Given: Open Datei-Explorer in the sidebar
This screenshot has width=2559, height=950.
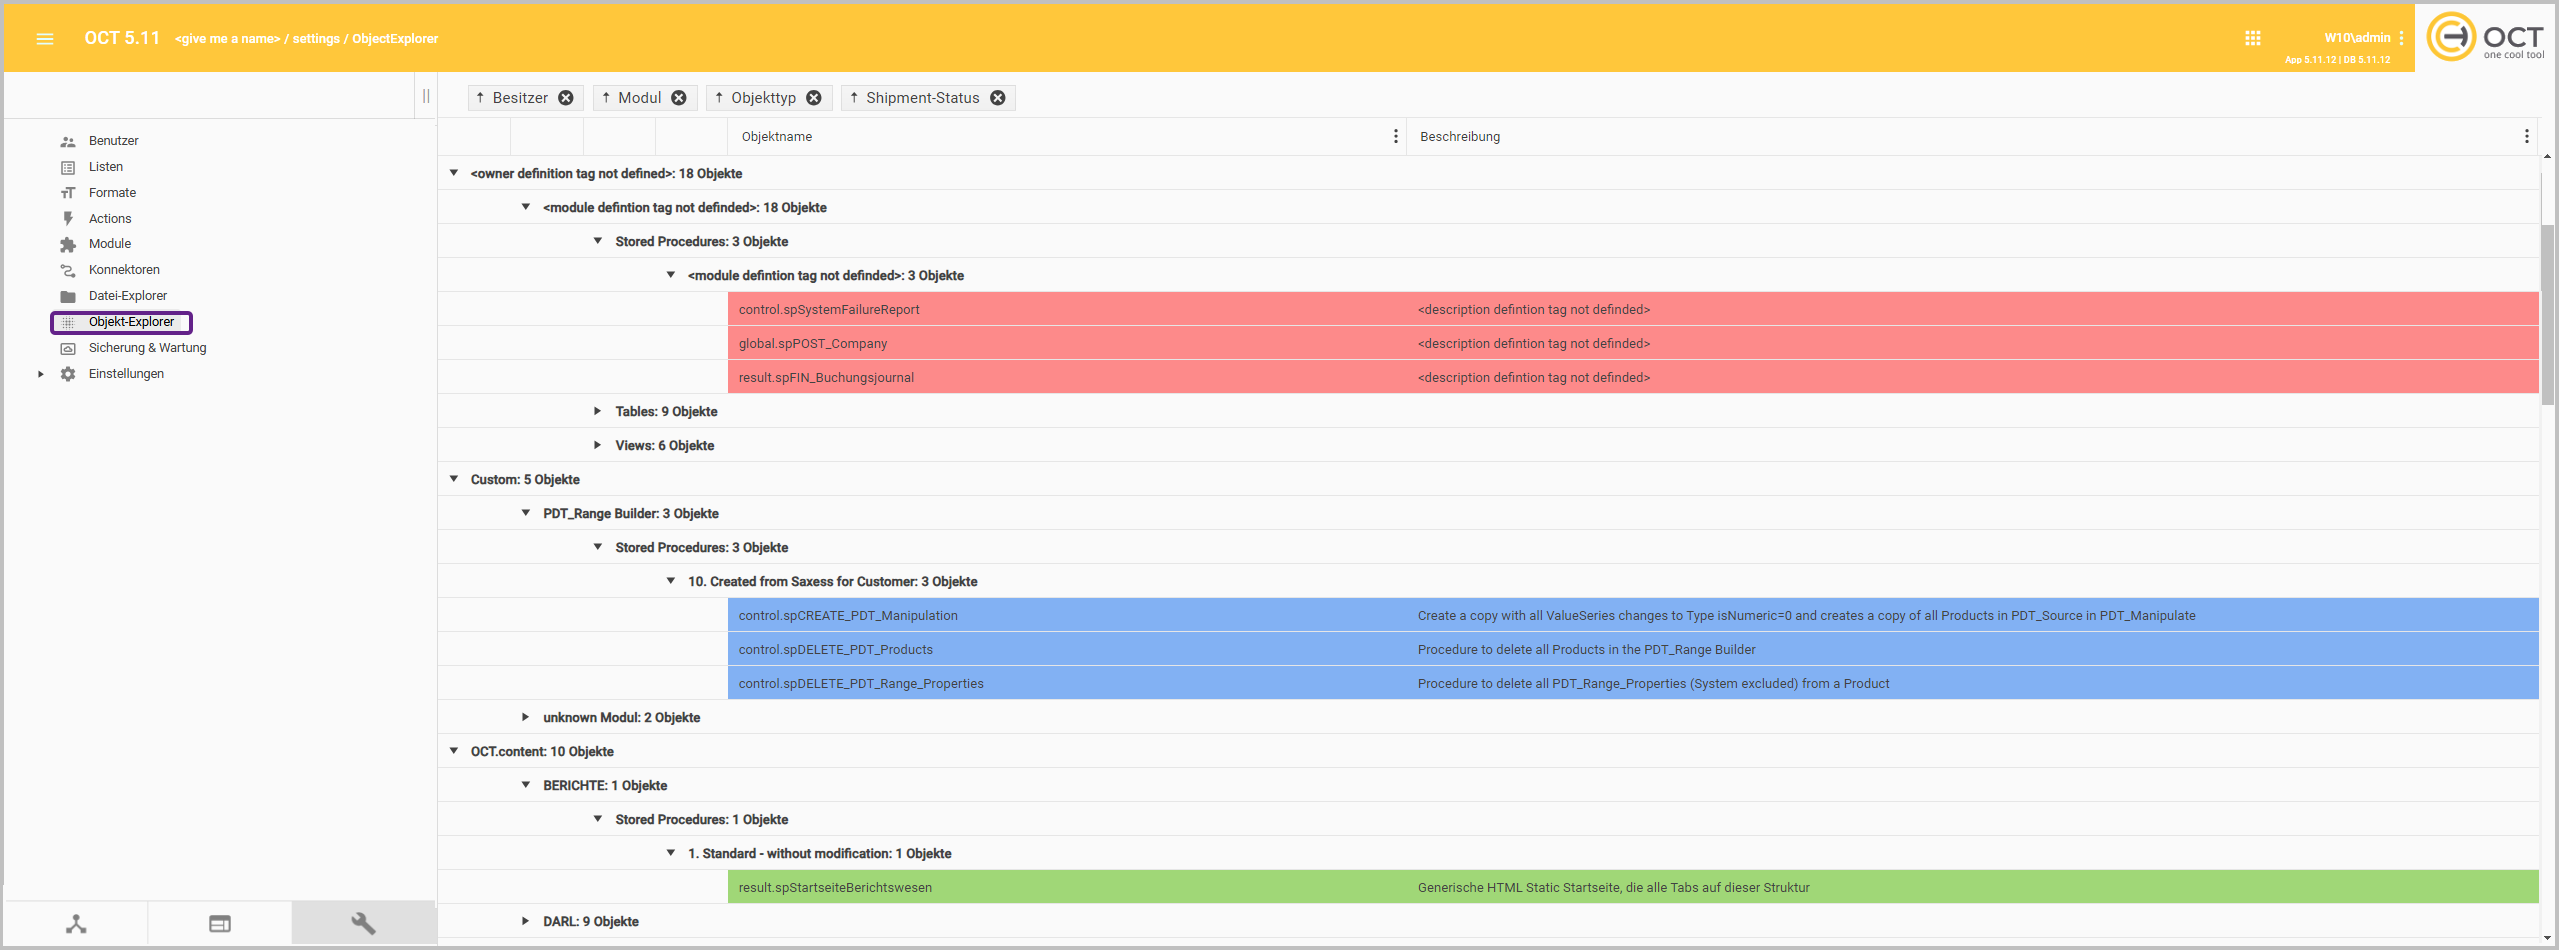Looking at the screenshot, I should pyautogui.click(x=127, y=296).
